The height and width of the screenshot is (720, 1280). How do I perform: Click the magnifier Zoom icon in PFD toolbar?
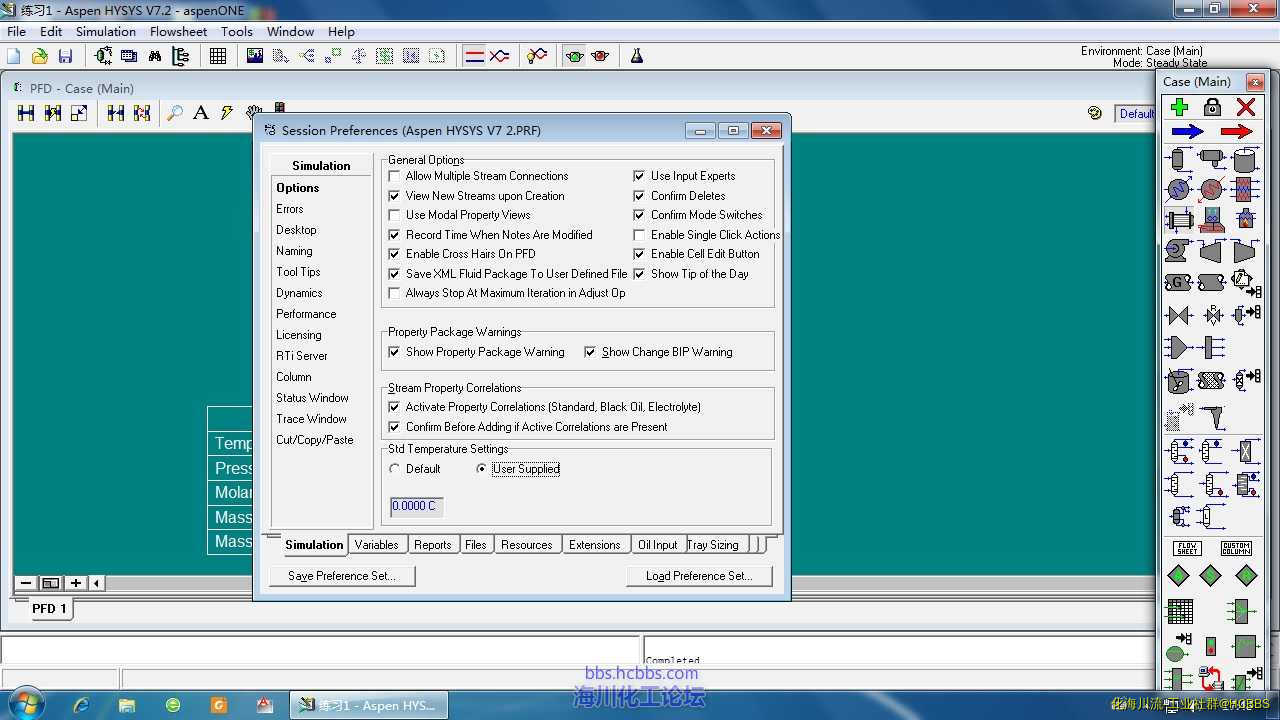(x=175, y=113)
